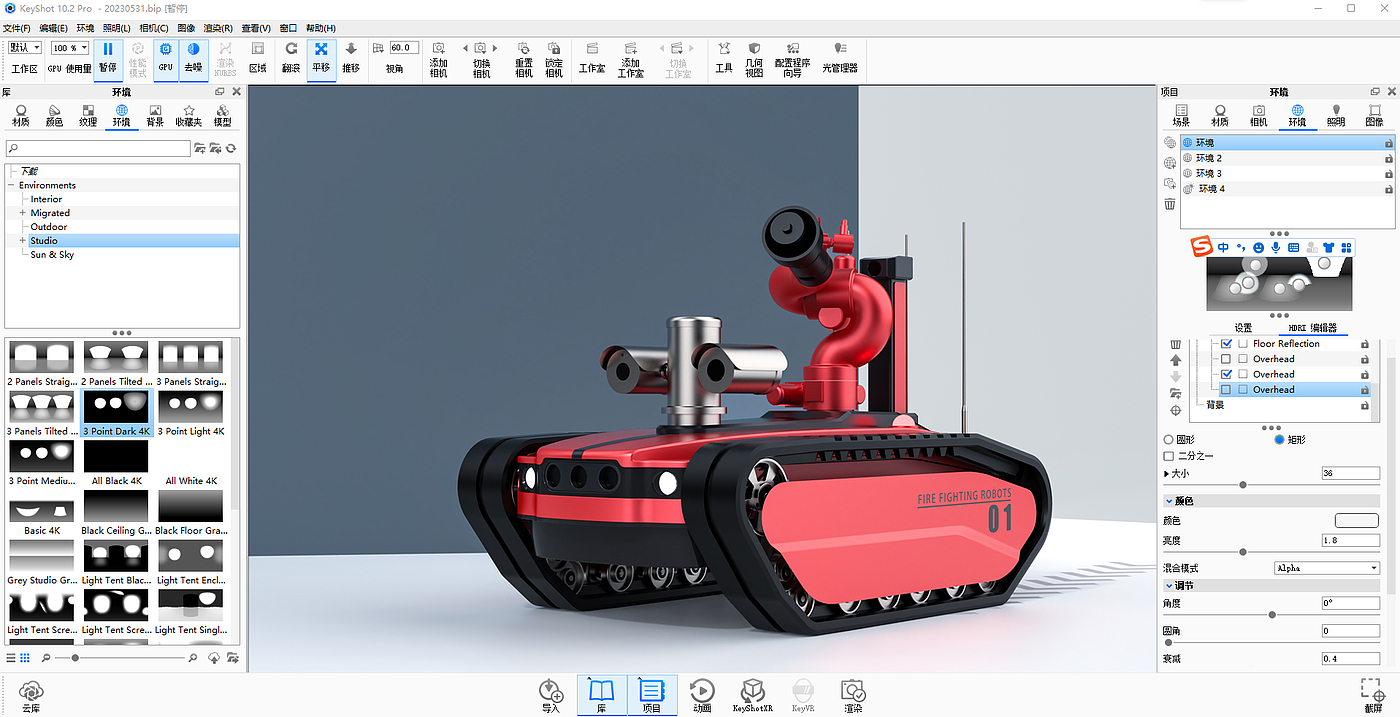Expand the Migrated folder in tree

(x=22, y=213)
